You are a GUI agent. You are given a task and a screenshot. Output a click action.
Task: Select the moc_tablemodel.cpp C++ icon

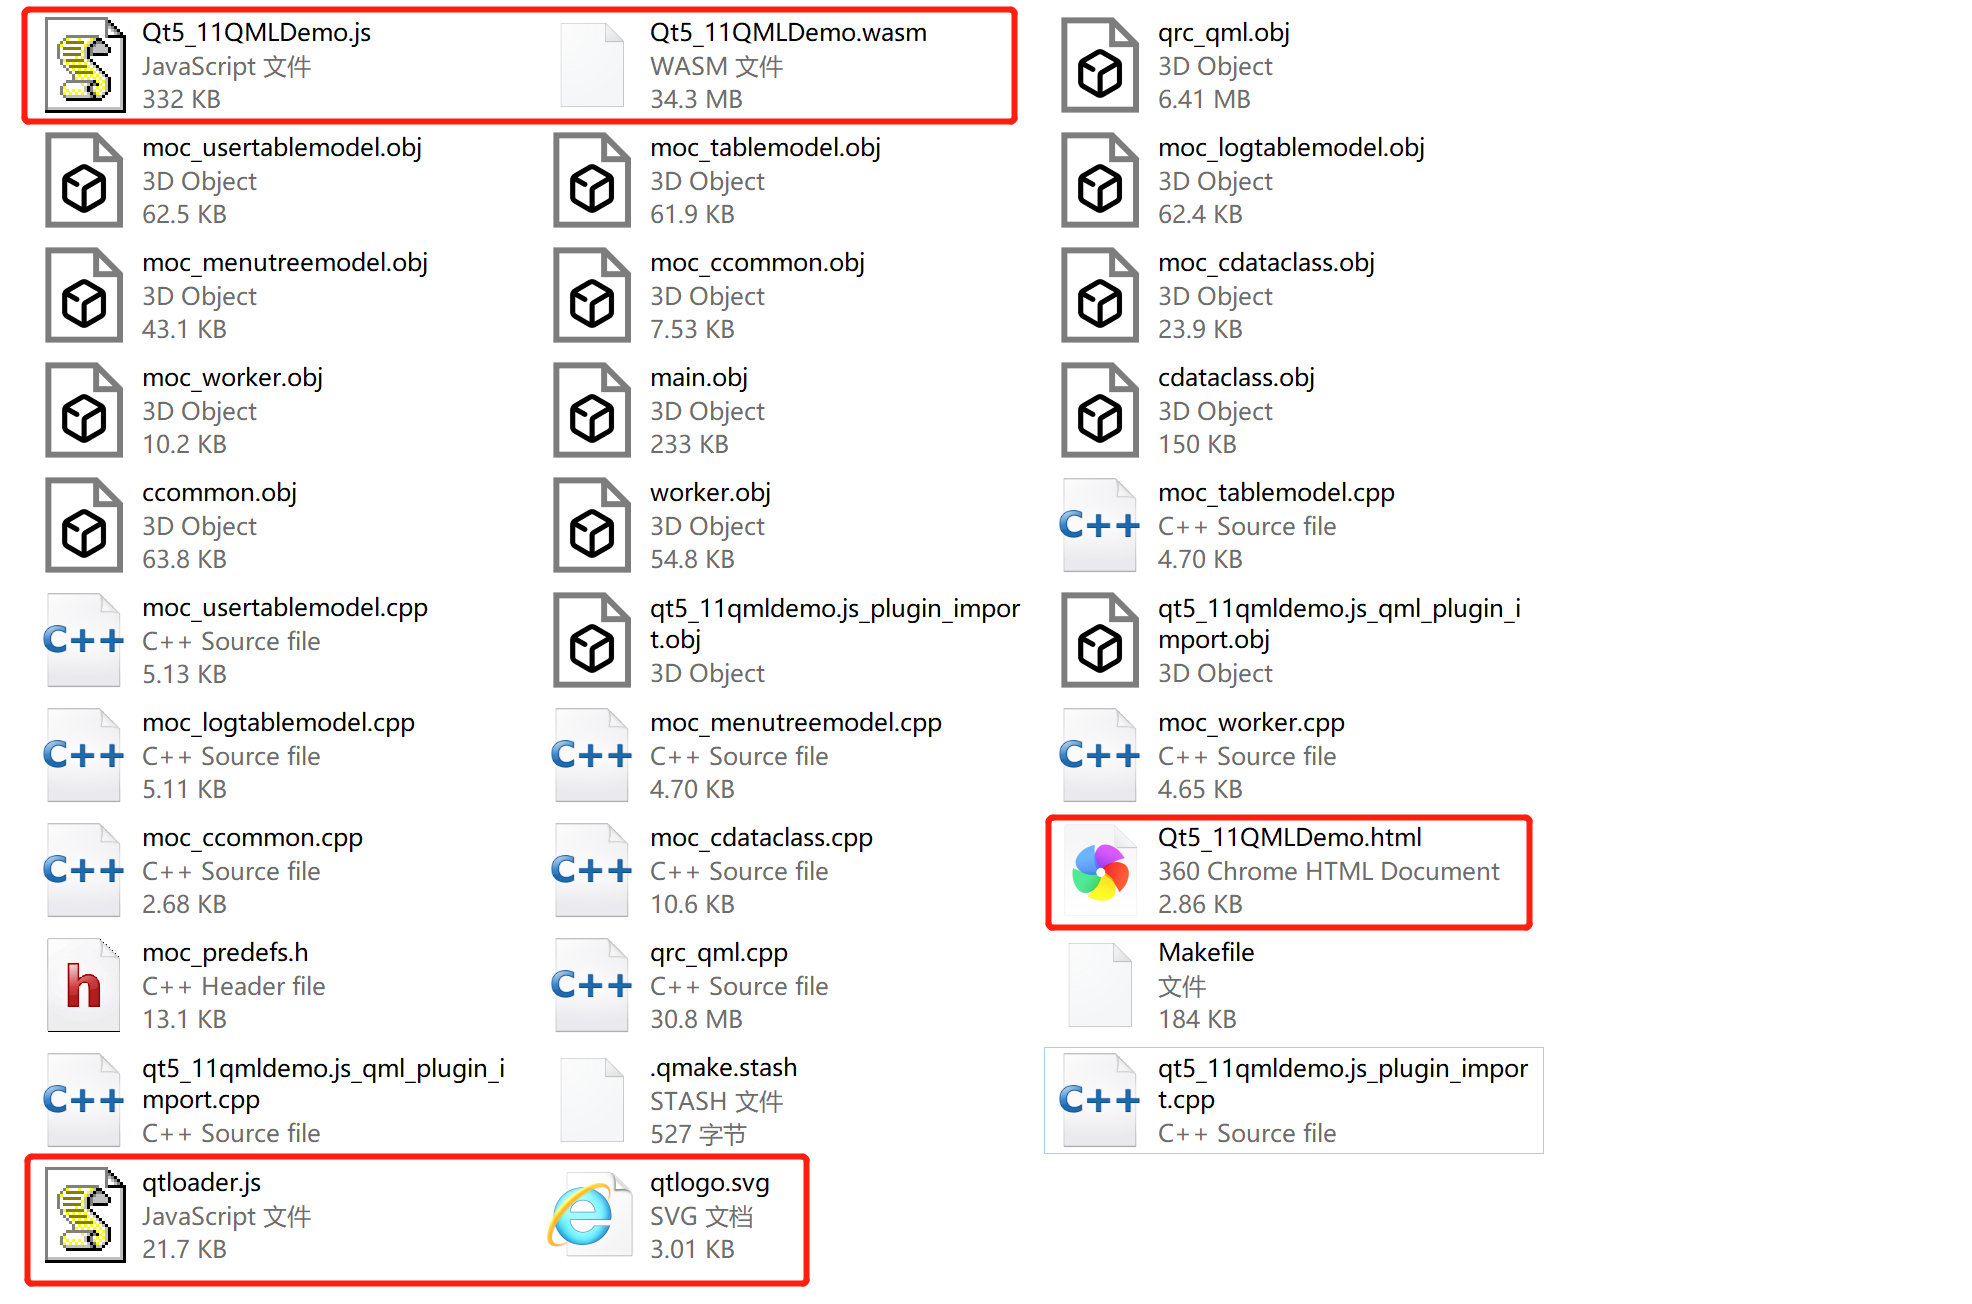pos(1100,526)
